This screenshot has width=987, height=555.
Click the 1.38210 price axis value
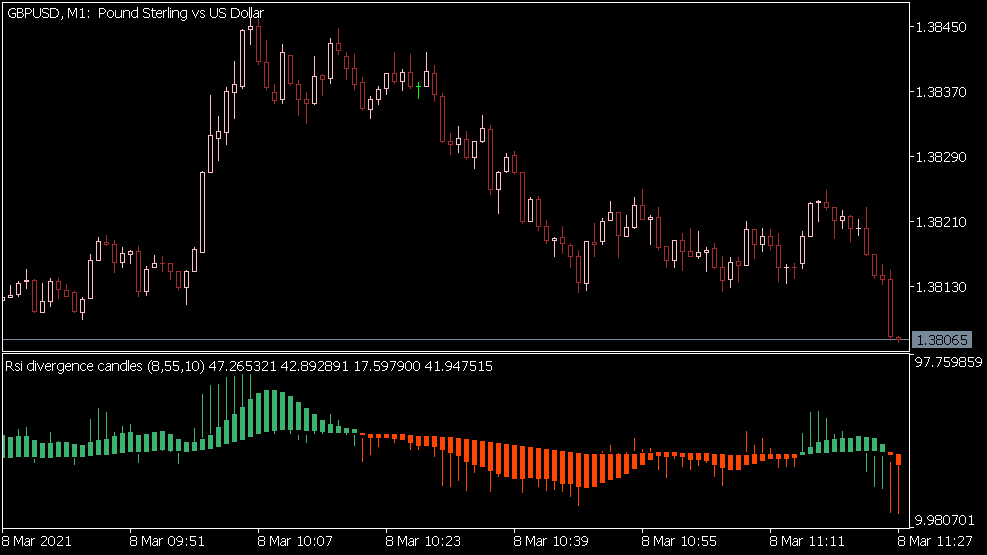[x=941, y=223]
